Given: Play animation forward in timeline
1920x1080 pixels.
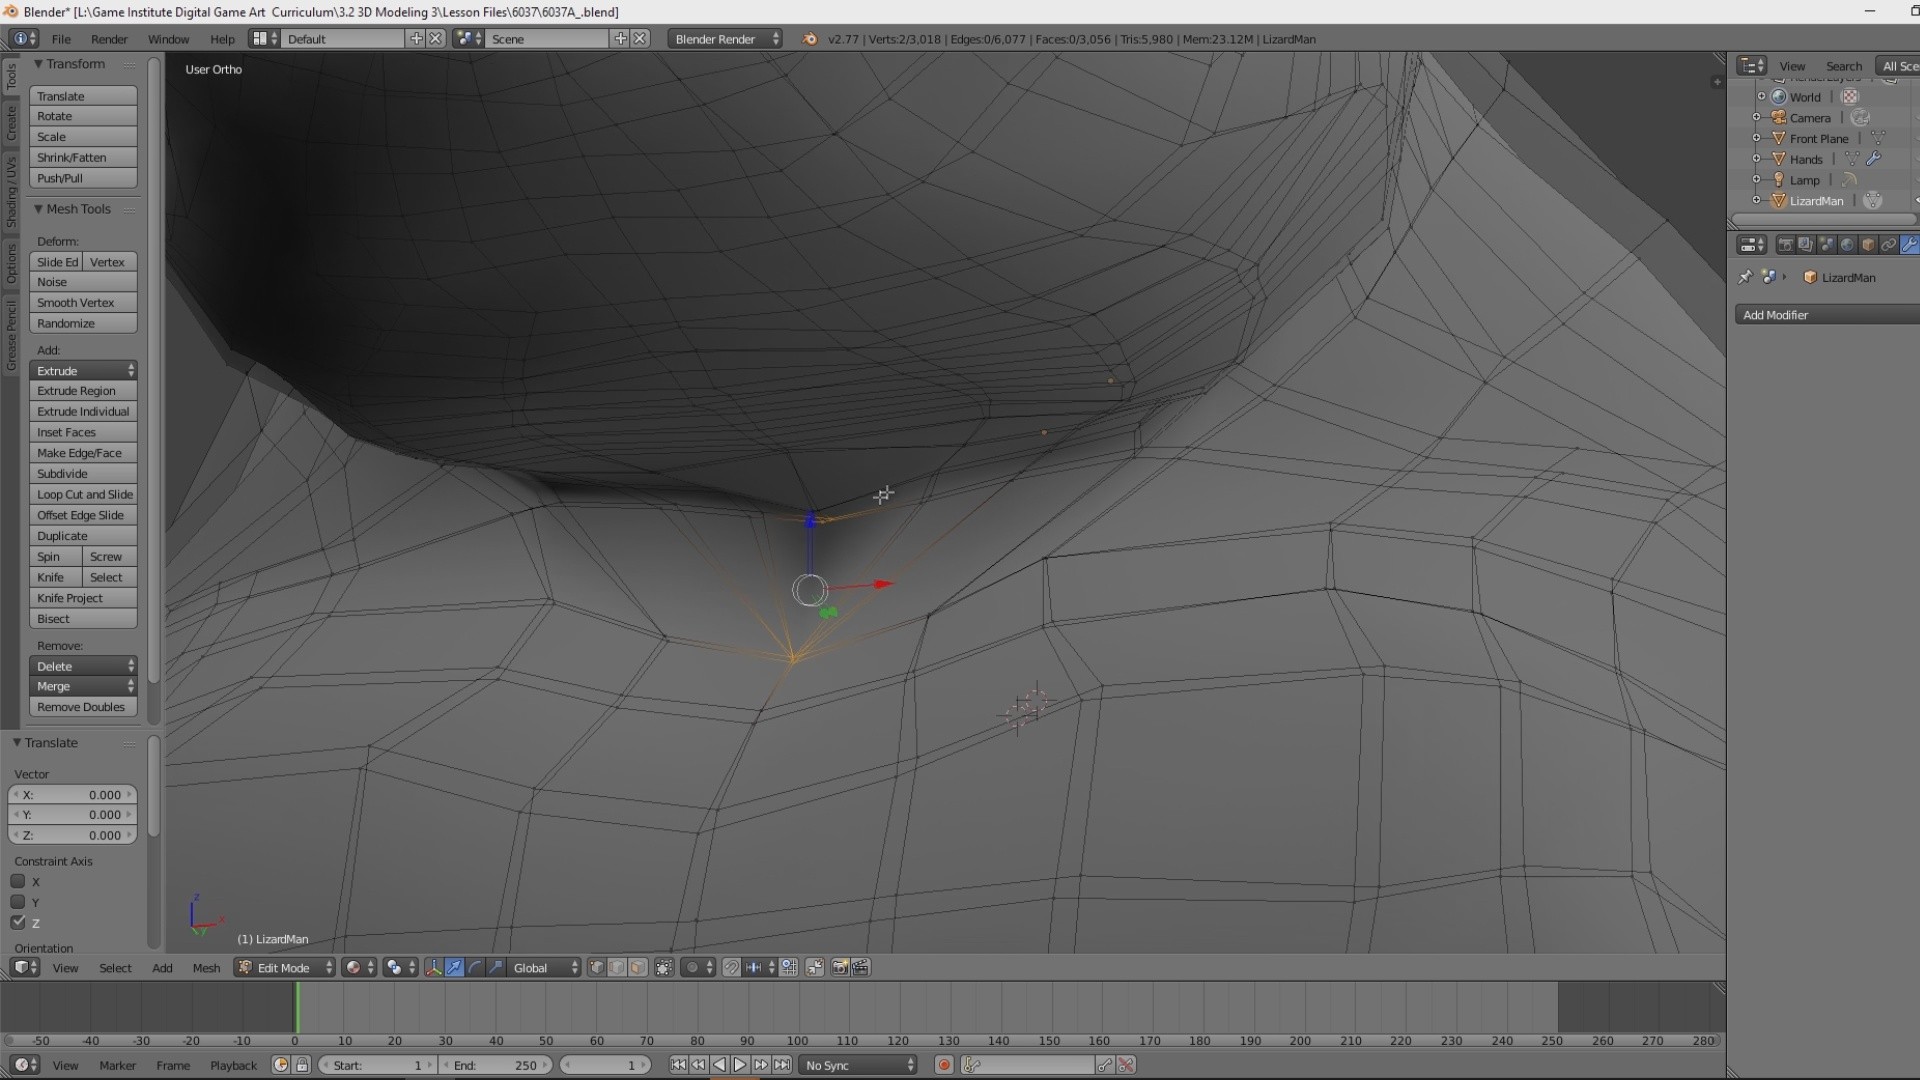Looking at the screenshot, I should [740, 1065].
